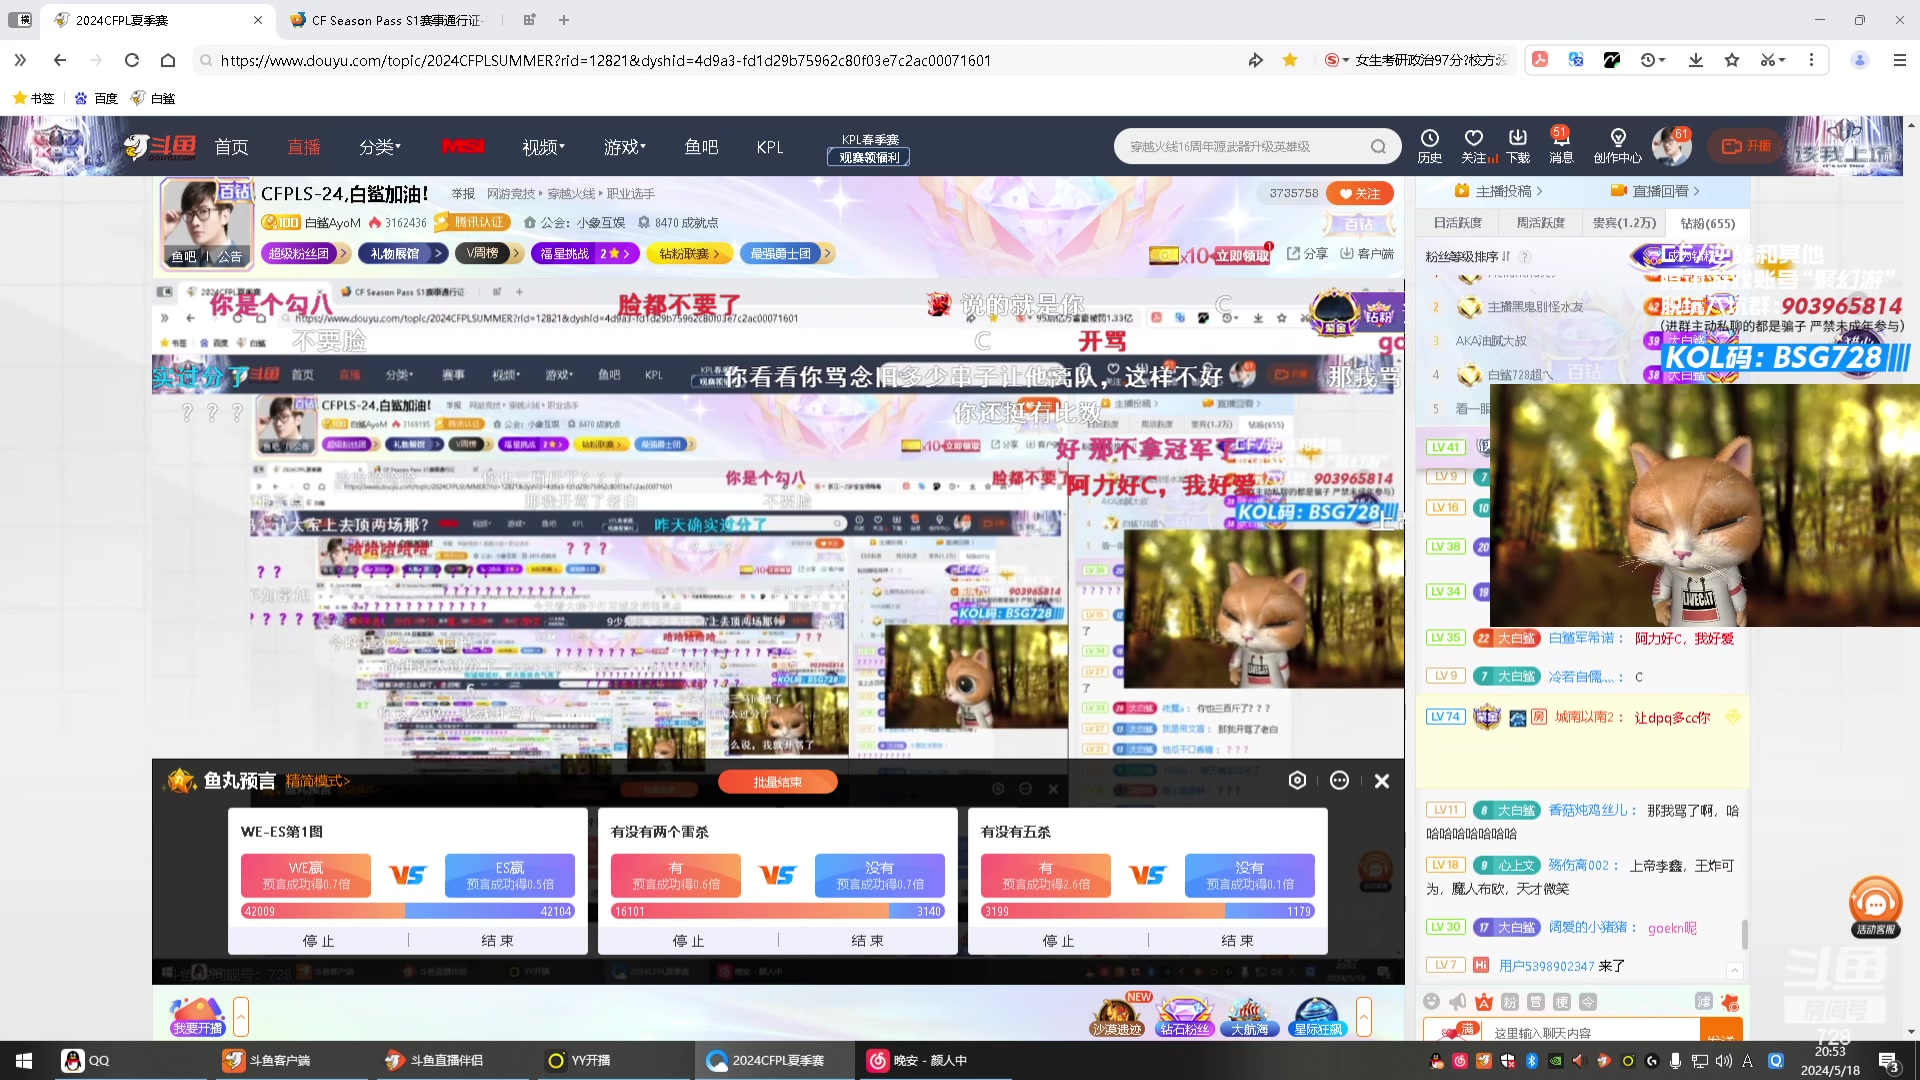The image size is (1920, 1080).
Task: Click the 星际狂飙 activity icon
Action: pos(1318,1016)
